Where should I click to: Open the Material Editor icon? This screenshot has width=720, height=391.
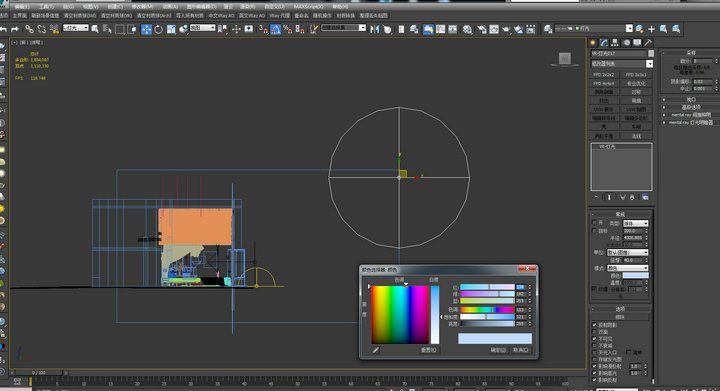[x=467, y=29]
